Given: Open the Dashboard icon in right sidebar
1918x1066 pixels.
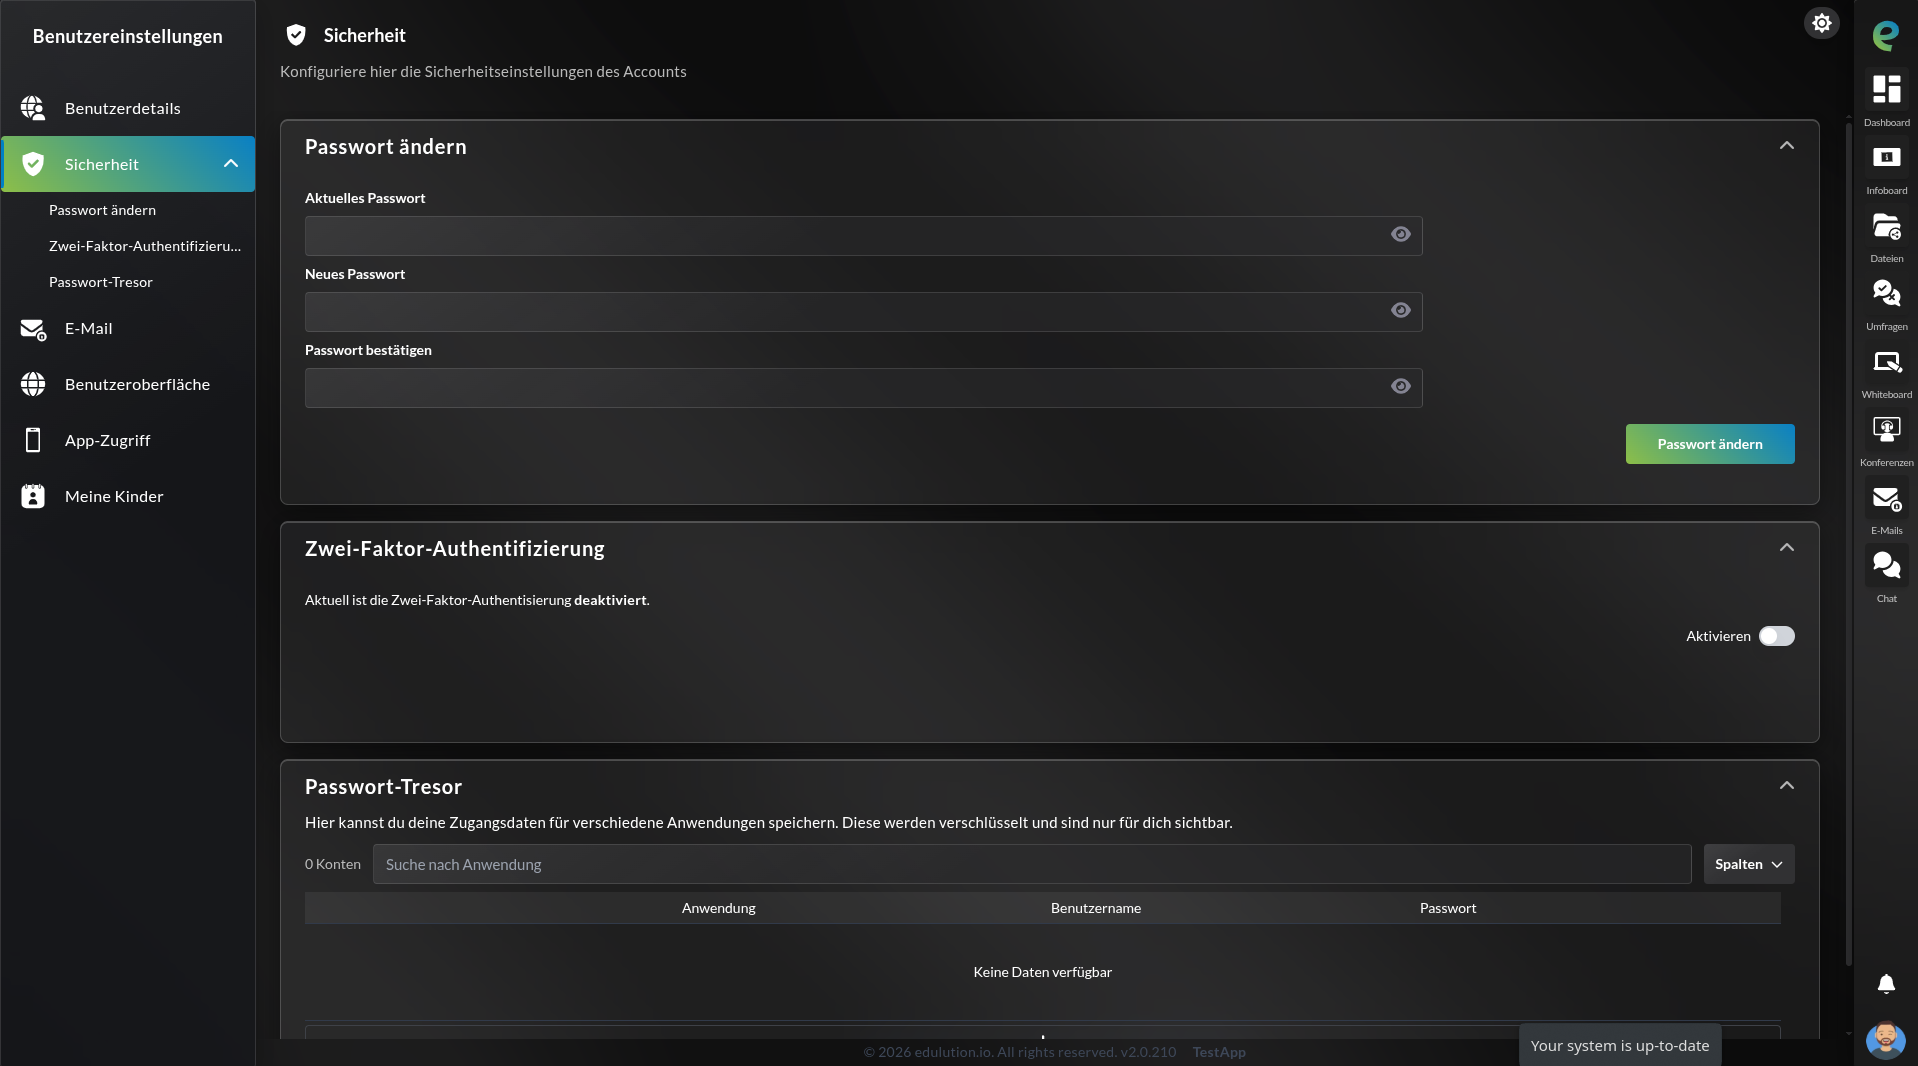Looking at the screenshot, I should pyautogui.click(x=1886, y=89).
